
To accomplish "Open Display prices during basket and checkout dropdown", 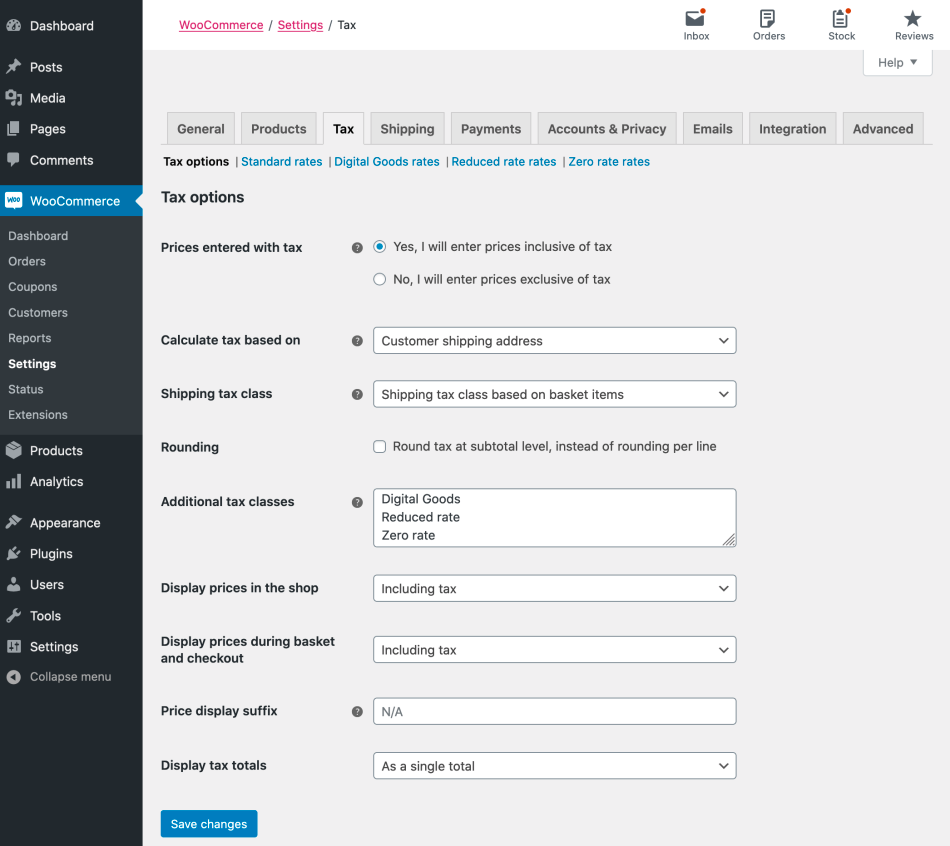I will (x=554, y=650).
